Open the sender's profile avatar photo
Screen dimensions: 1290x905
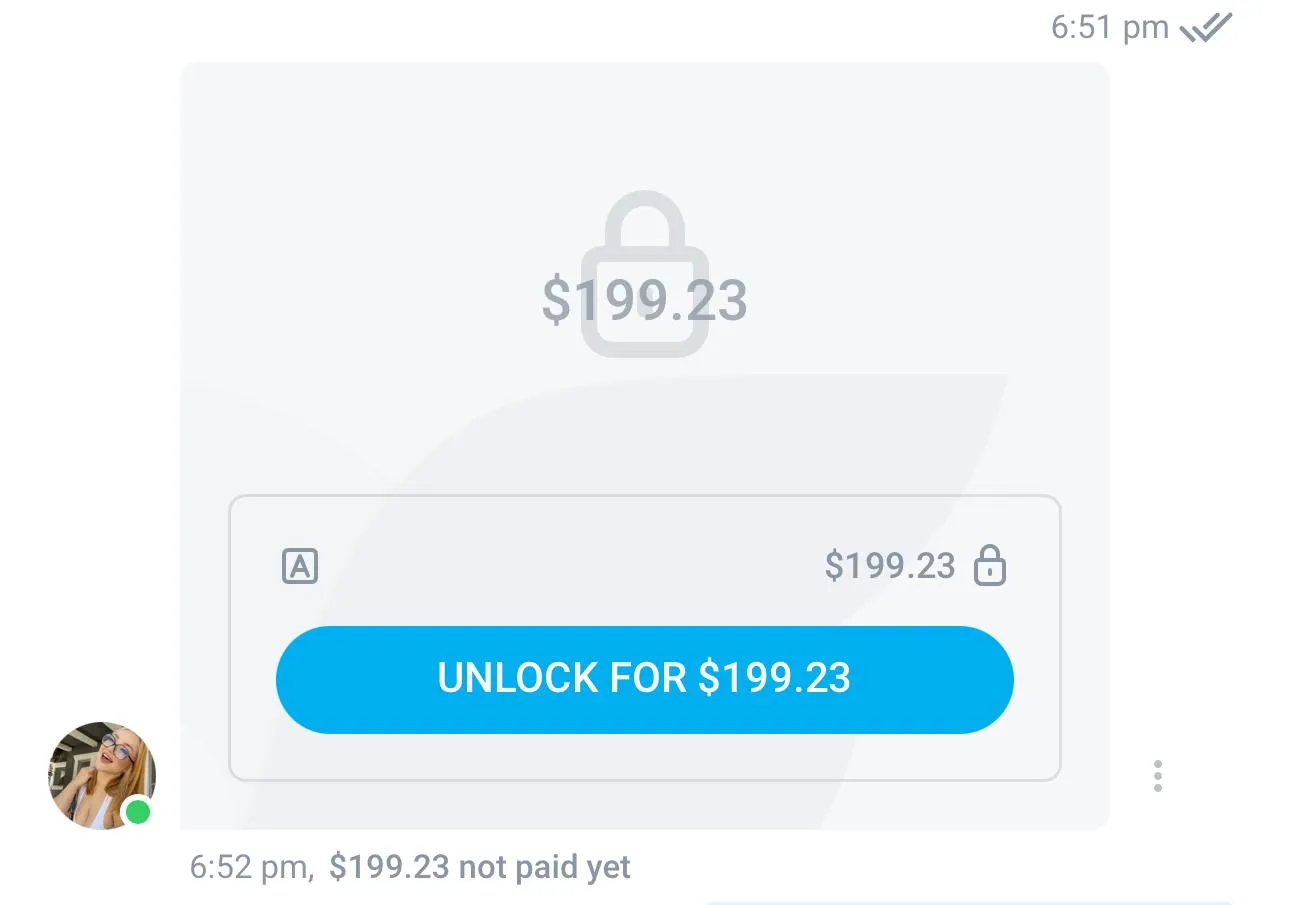pyautogui.click(x=100, y=774)
